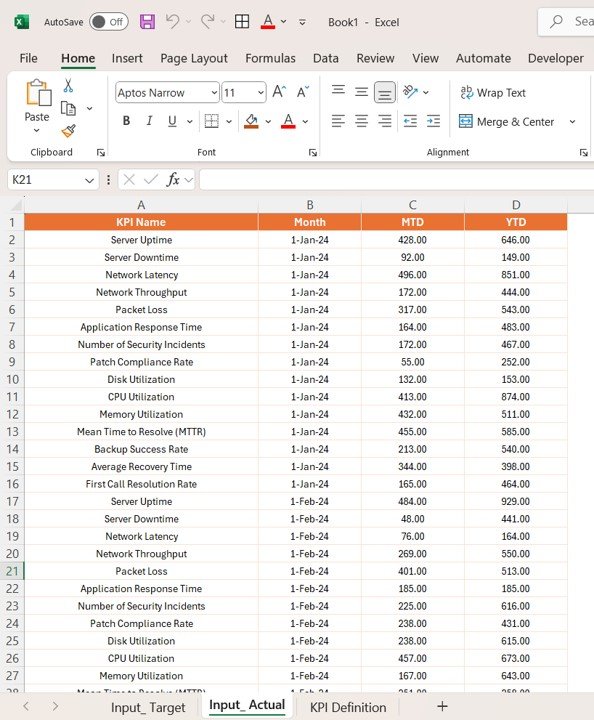Align text left in the ribbon
Viewport: 594px width, 720px height.
(x=338, y=121)
